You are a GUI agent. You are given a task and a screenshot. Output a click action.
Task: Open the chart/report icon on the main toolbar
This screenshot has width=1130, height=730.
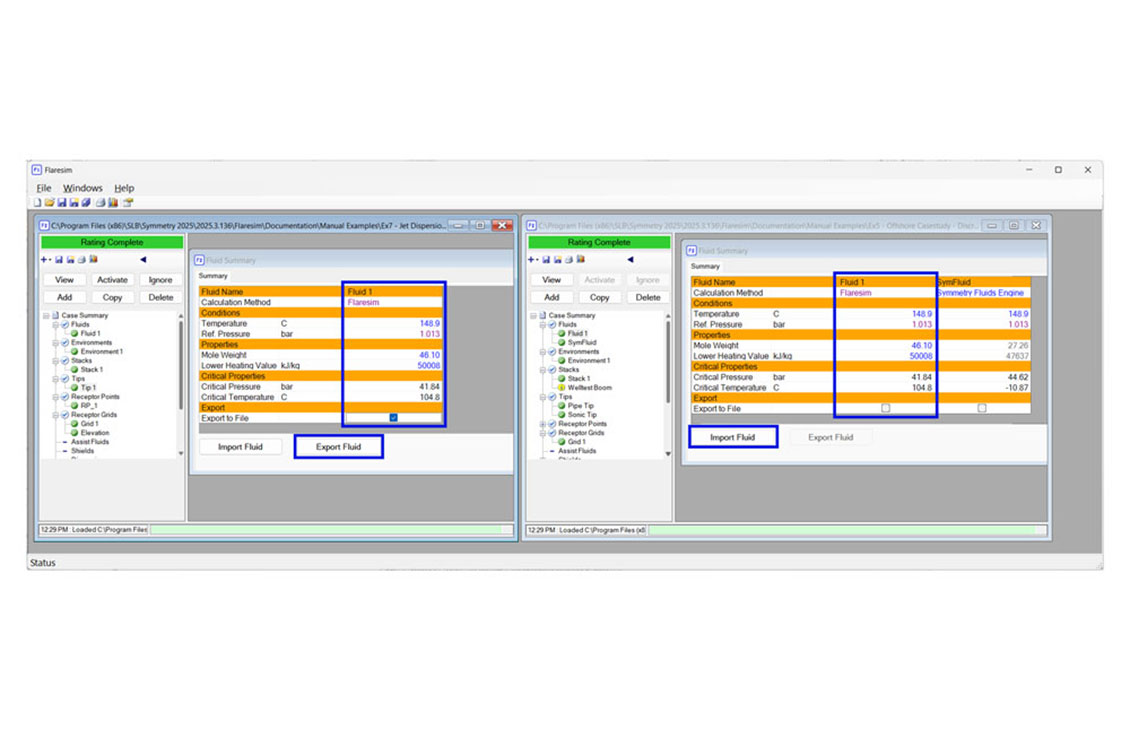point(112,203)
